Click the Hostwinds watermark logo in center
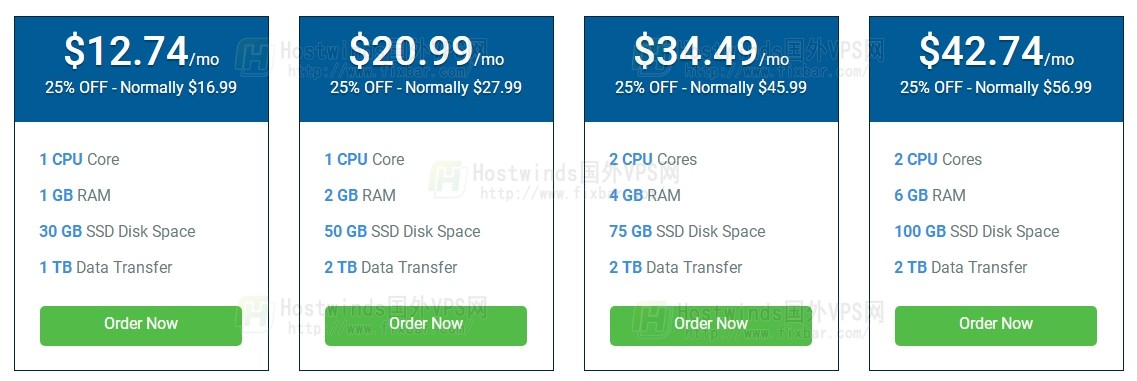 point(447,179)
